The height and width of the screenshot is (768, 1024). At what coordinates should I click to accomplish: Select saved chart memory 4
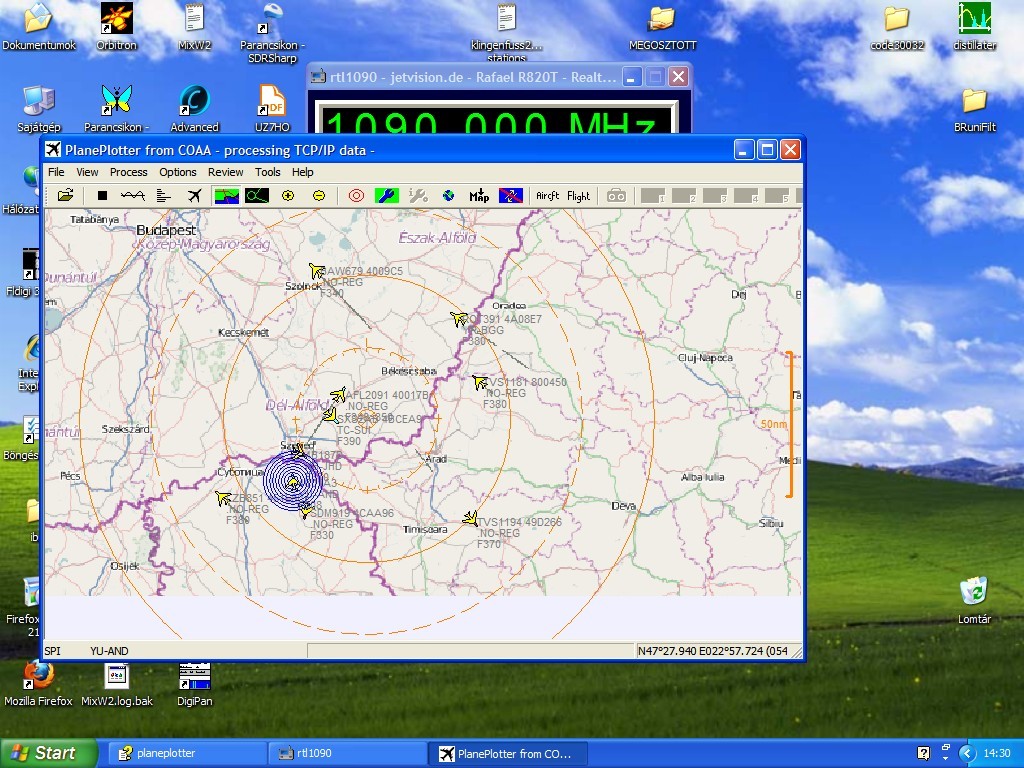pyautogui.click(x=746, y=195)
